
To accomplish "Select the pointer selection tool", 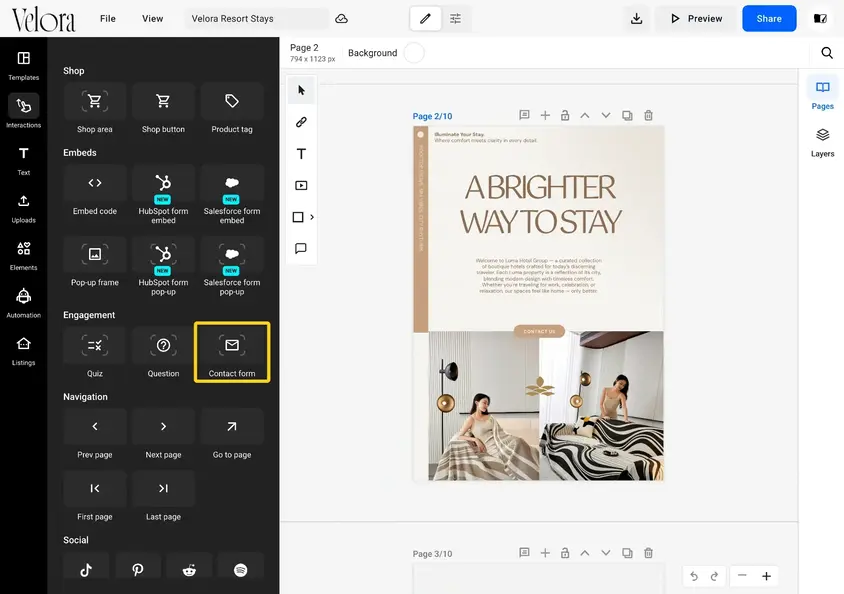I will click(301, 90).
